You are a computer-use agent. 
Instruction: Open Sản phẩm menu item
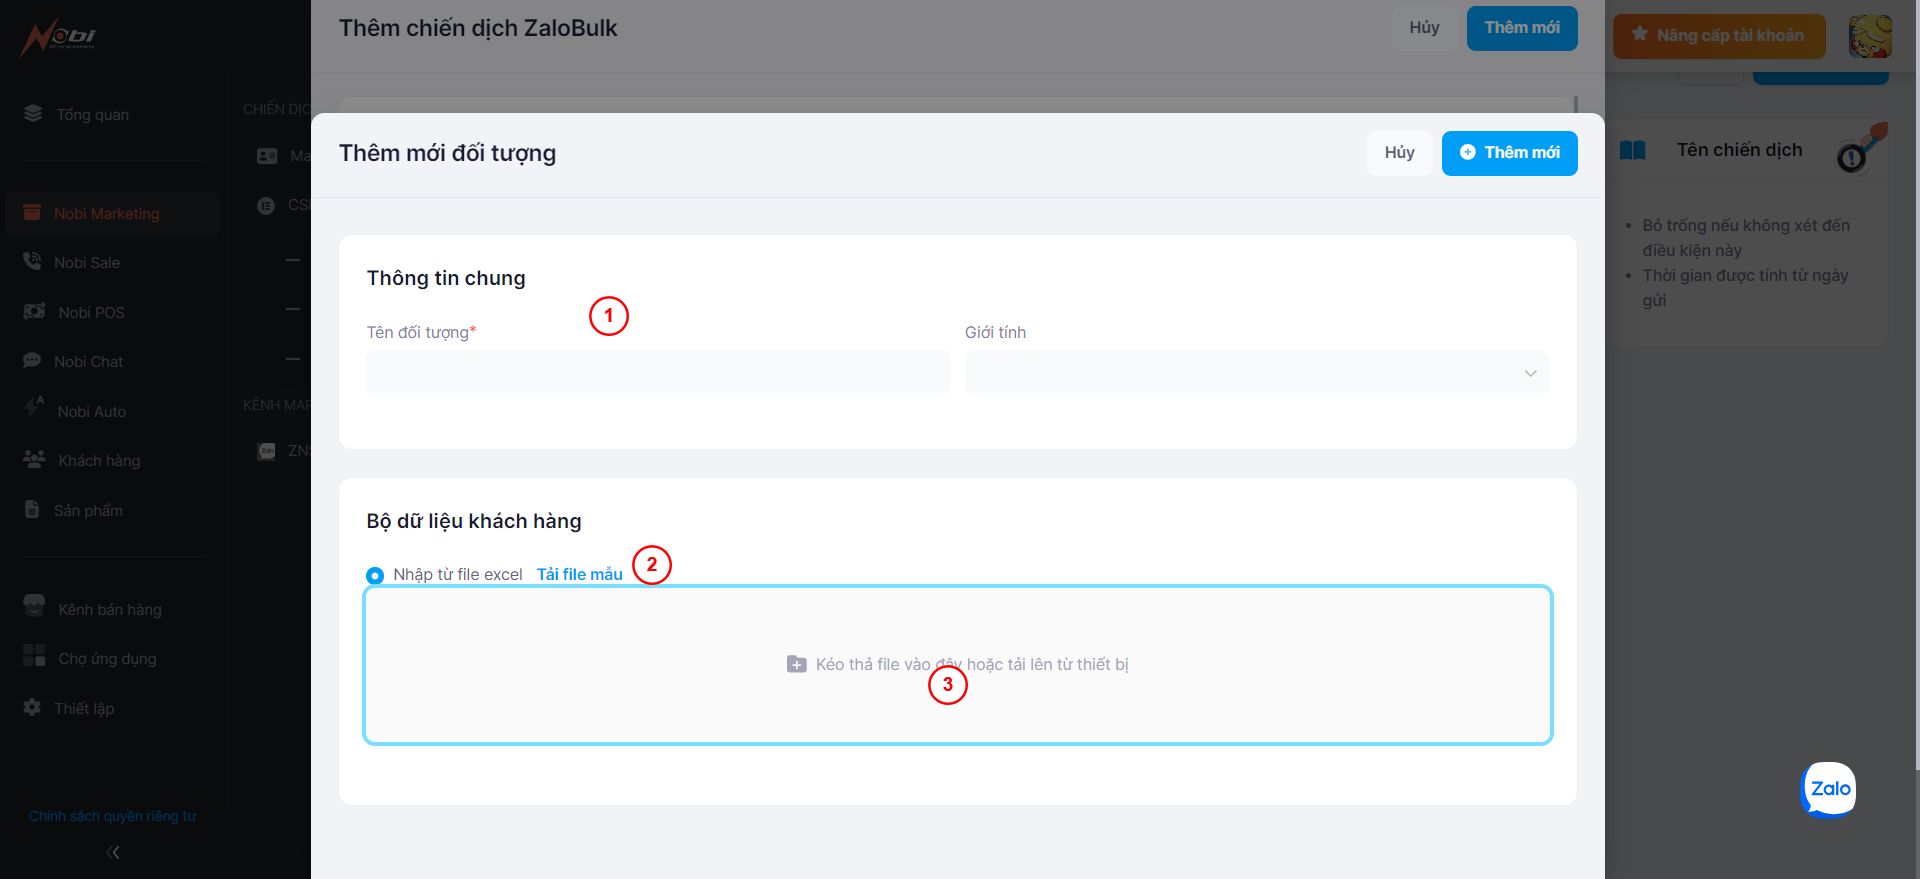[88, 510]
